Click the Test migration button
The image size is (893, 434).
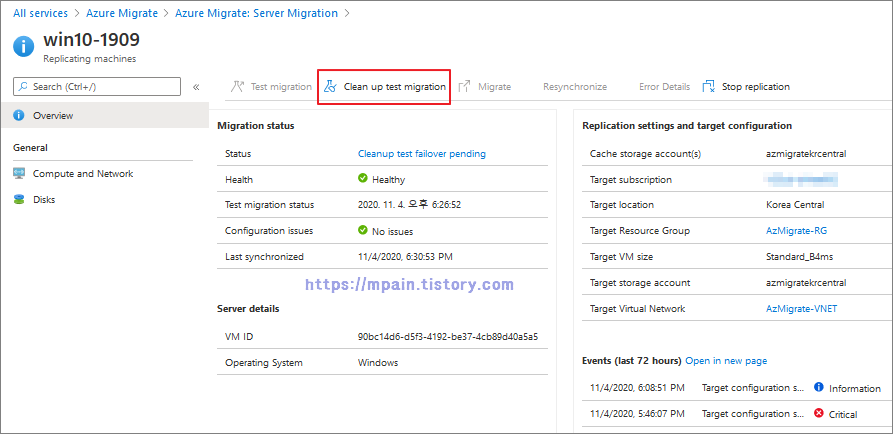(x=271, y=87)
